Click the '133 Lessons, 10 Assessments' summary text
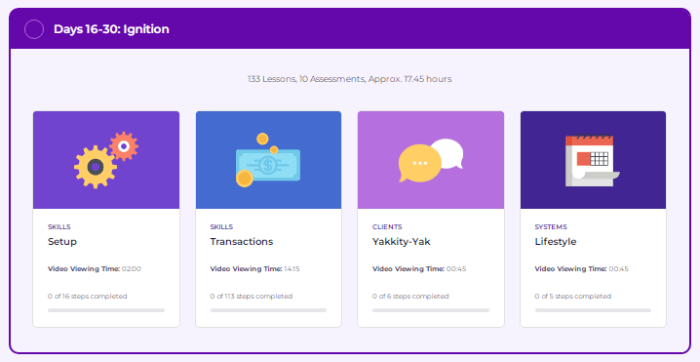 pyautogui.click(x=350, y=79)
